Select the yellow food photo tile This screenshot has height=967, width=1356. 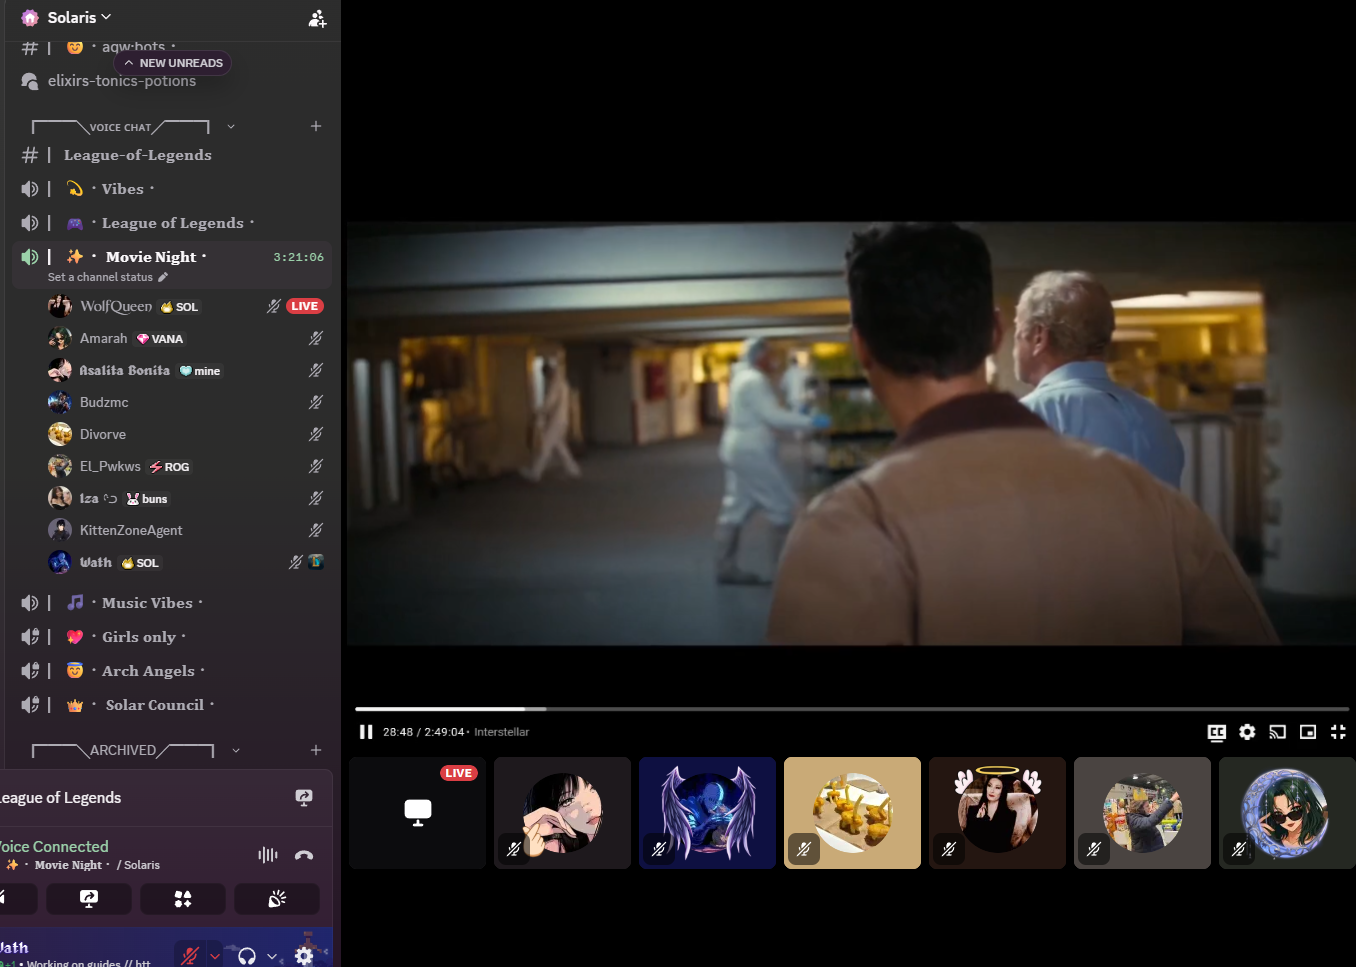coord(853,813)
